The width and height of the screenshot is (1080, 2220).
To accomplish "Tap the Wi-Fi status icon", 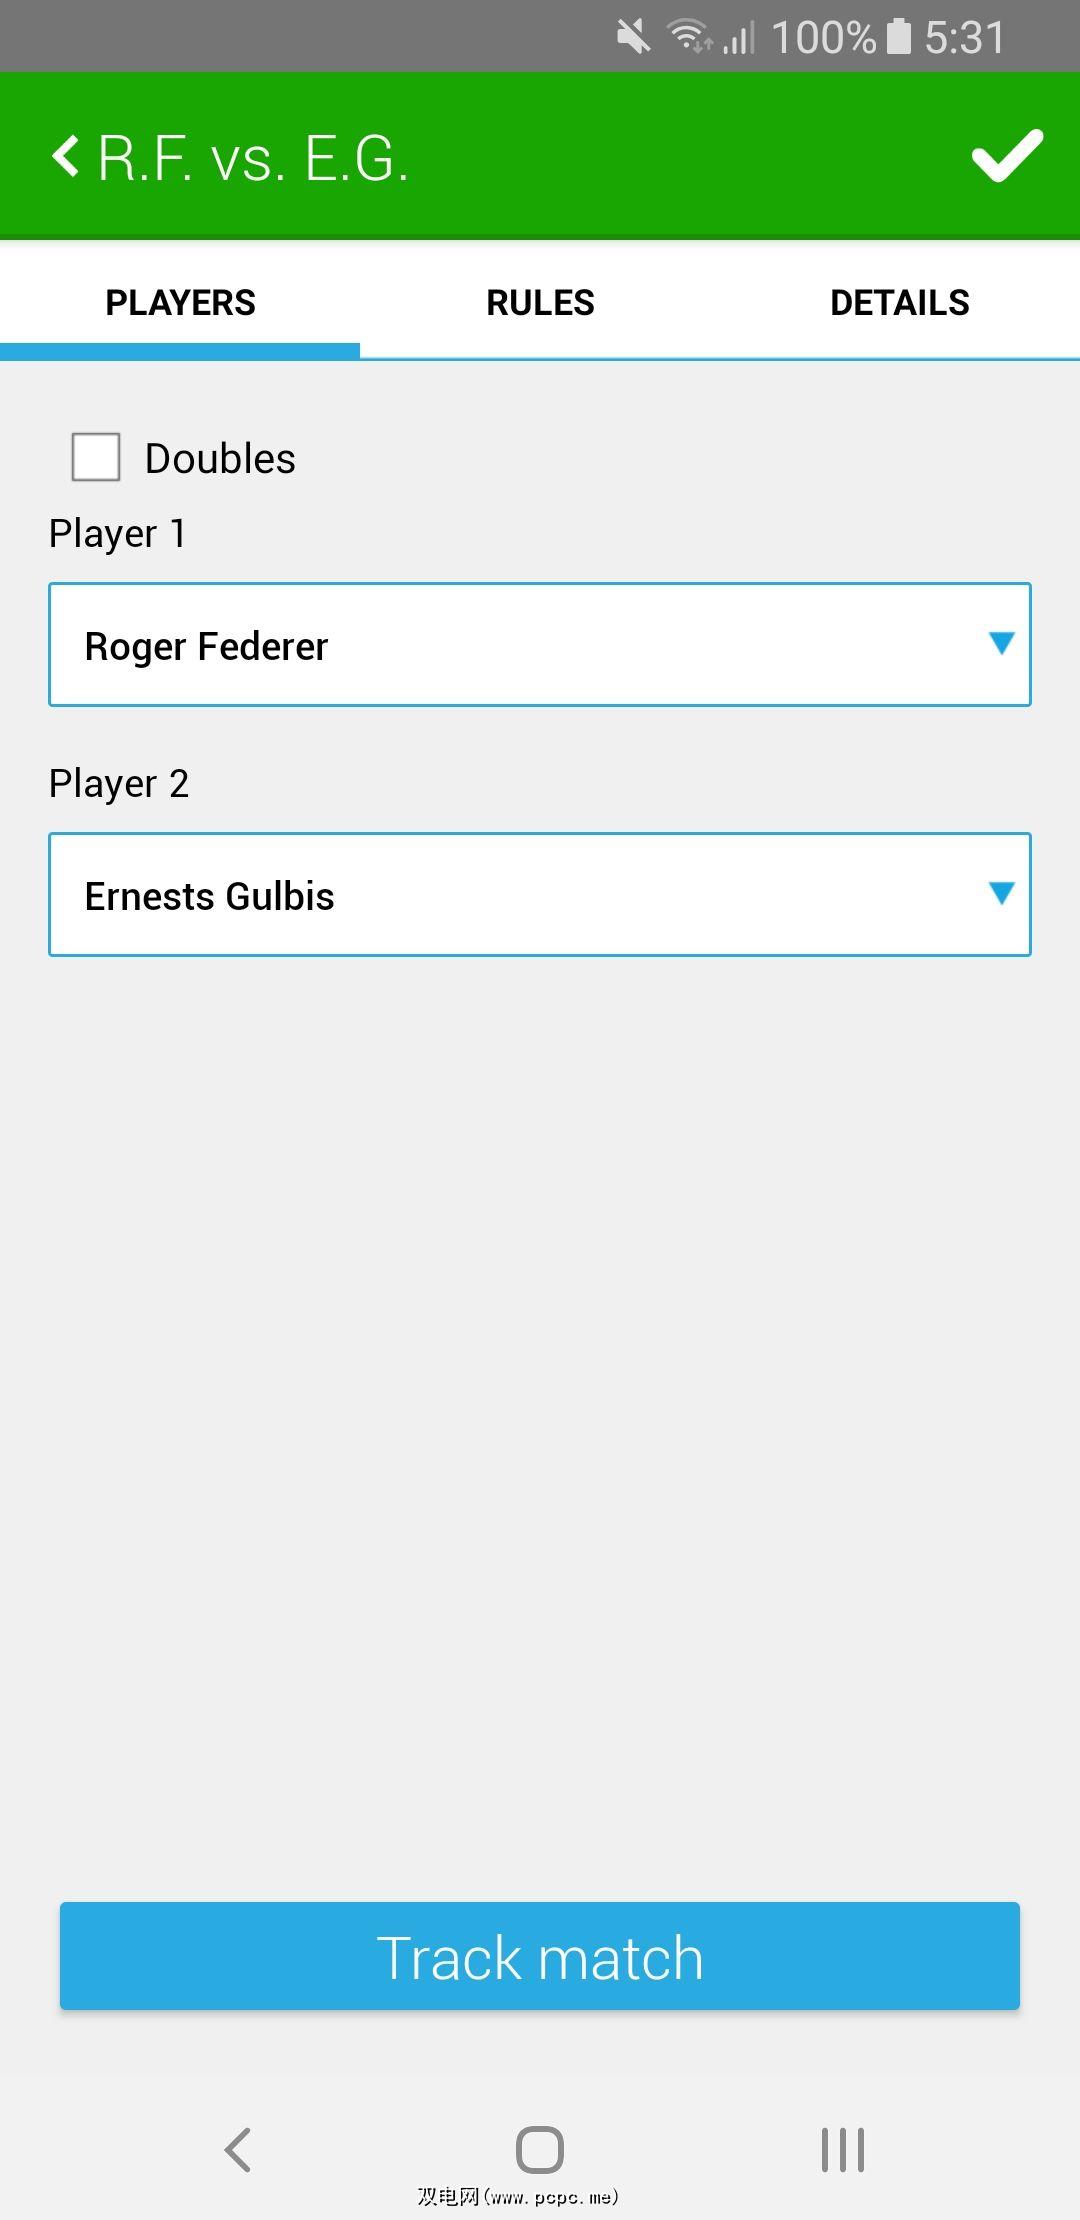I will 689,37.
